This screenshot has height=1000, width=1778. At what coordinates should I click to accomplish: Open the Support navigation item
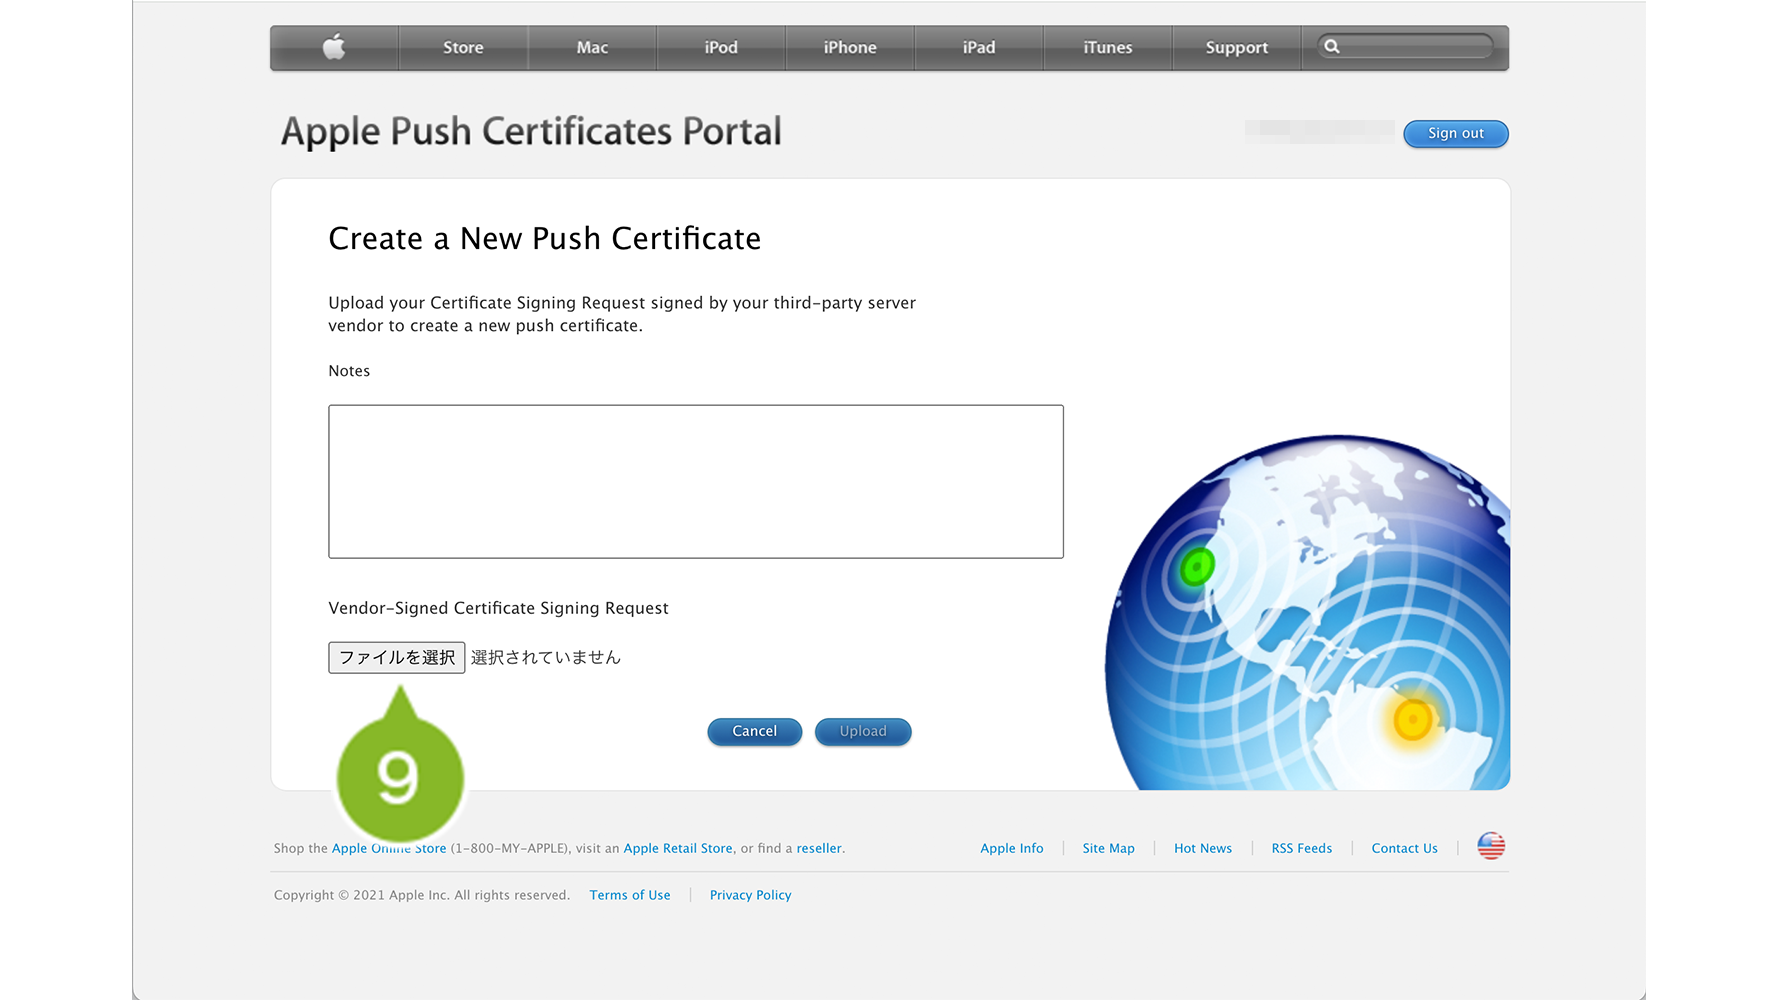[1237, 47]
